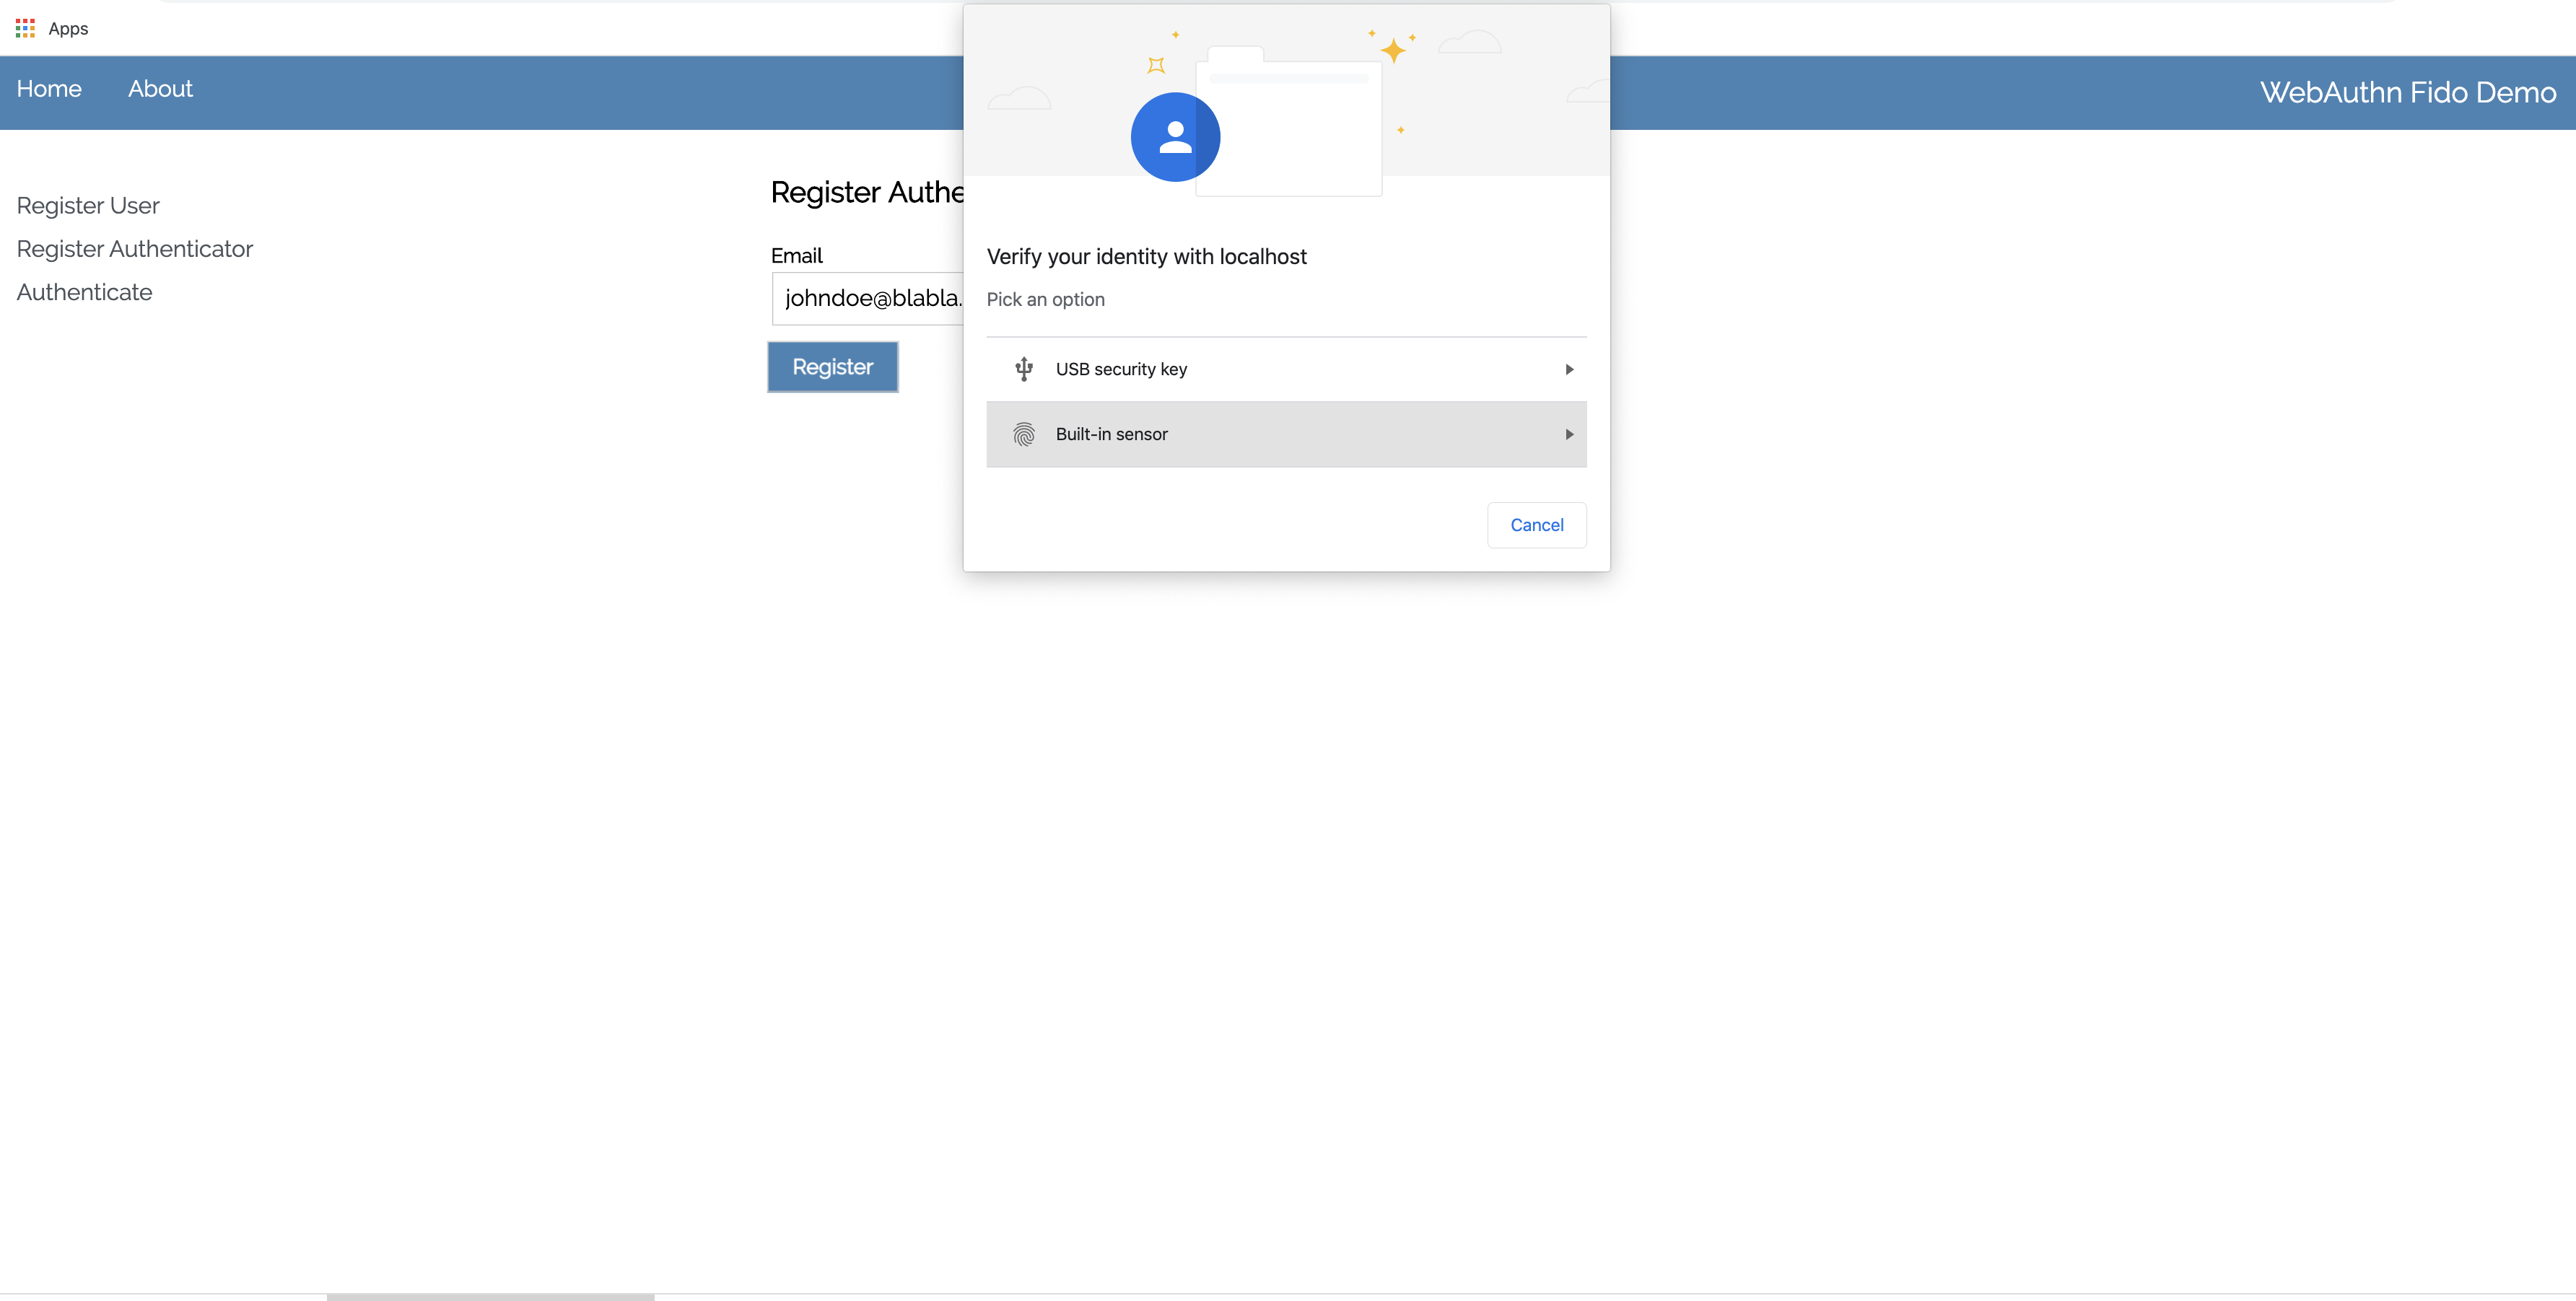2576x1301 pixels.
Task: Go to Register User link
Action: pos(88,206)
